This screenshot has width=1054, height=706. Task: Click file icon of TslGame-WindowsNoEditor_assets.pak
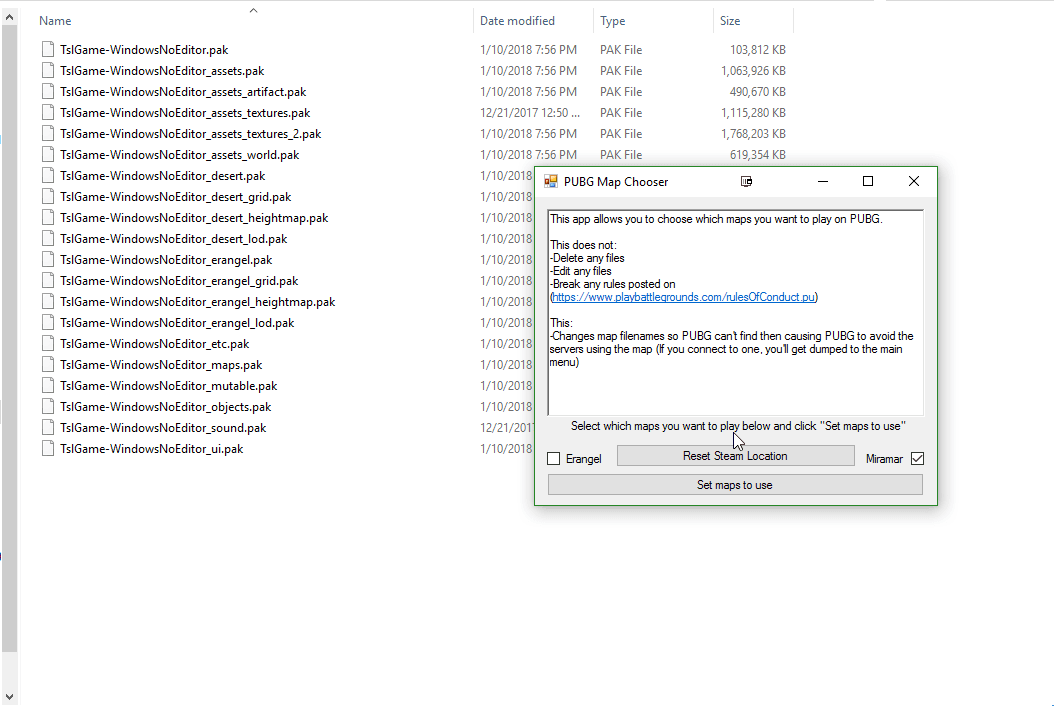48,70
